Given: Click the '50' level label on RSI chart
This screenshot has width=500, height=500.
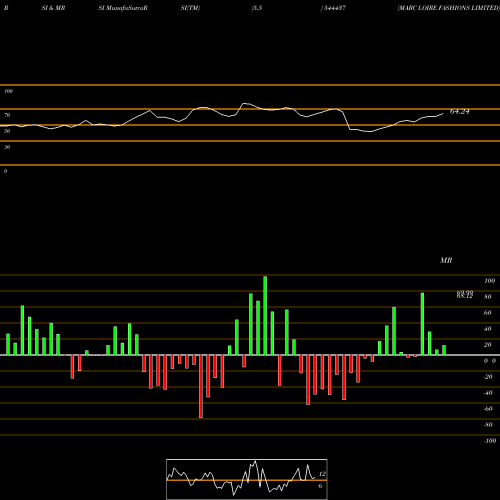Looking at the screenshot, I should pyautogui.click(x=7, y=131).
